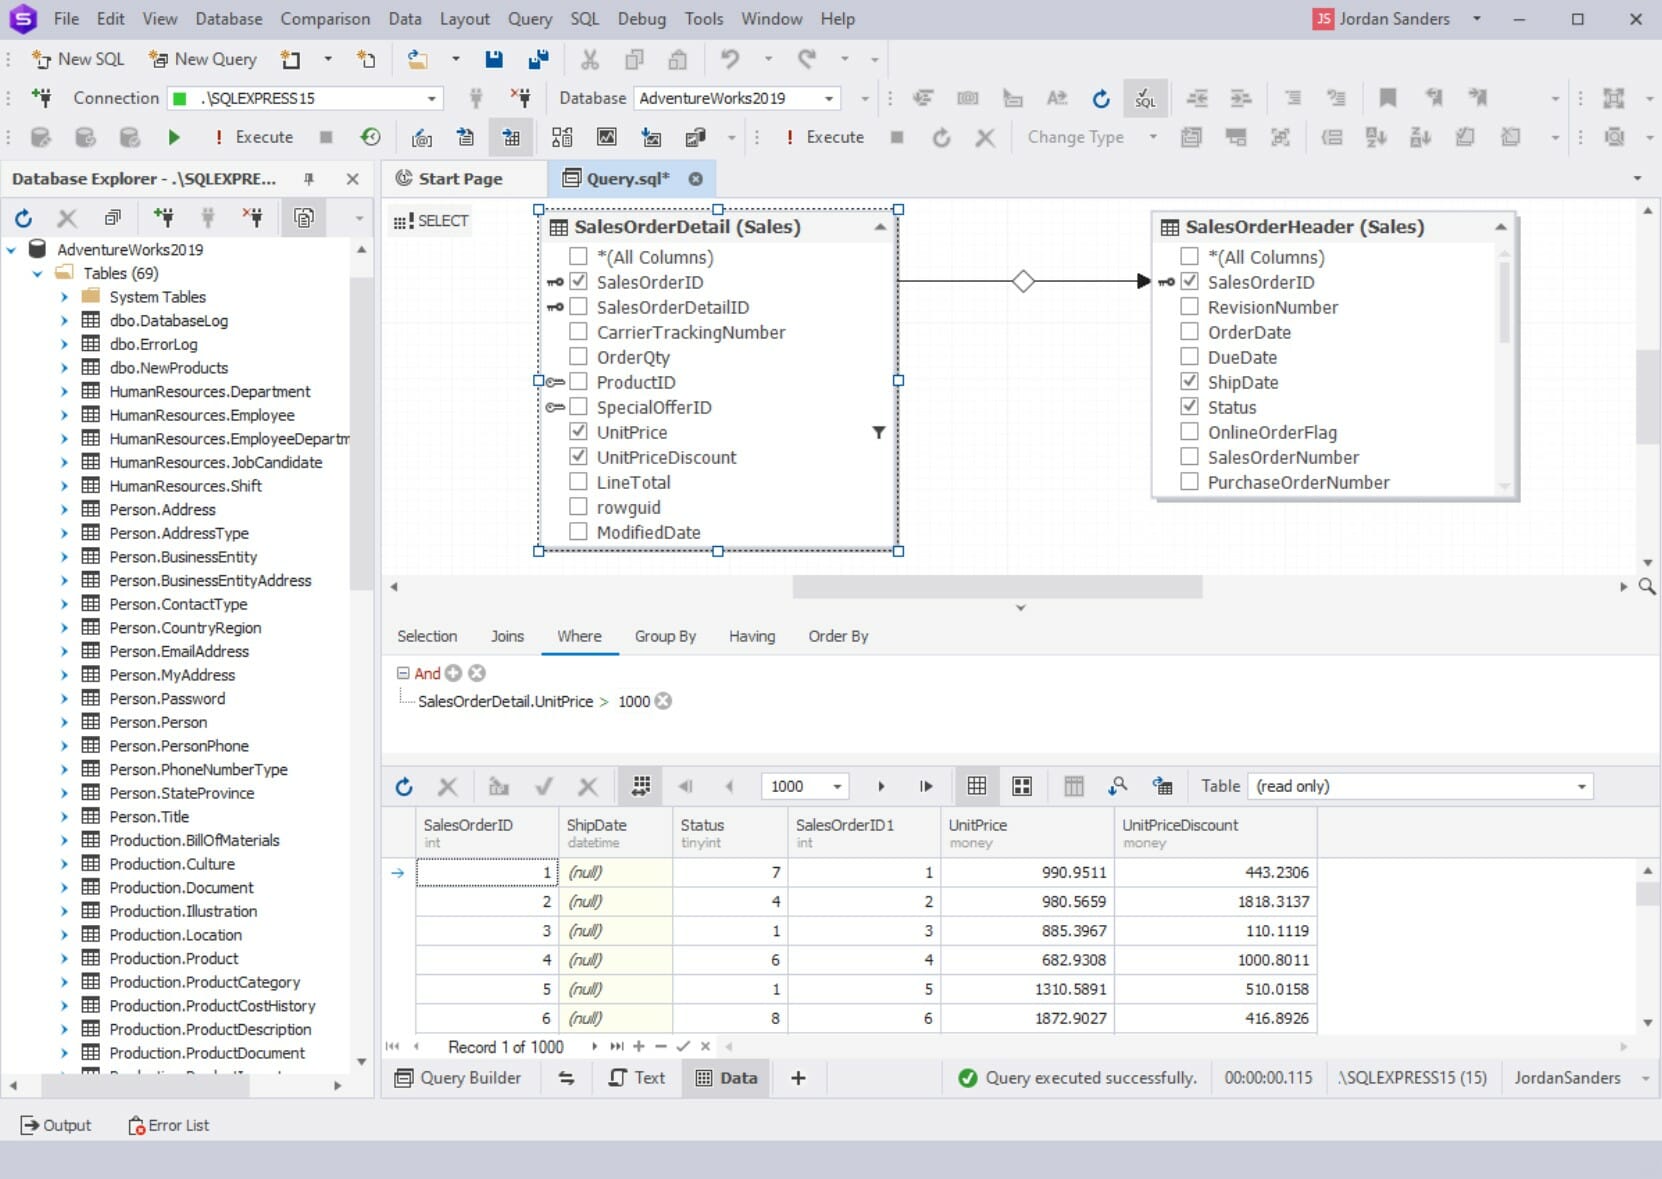
Task: Switch to card view icon
Action: pyautogui.click(x=1022, y=786)
